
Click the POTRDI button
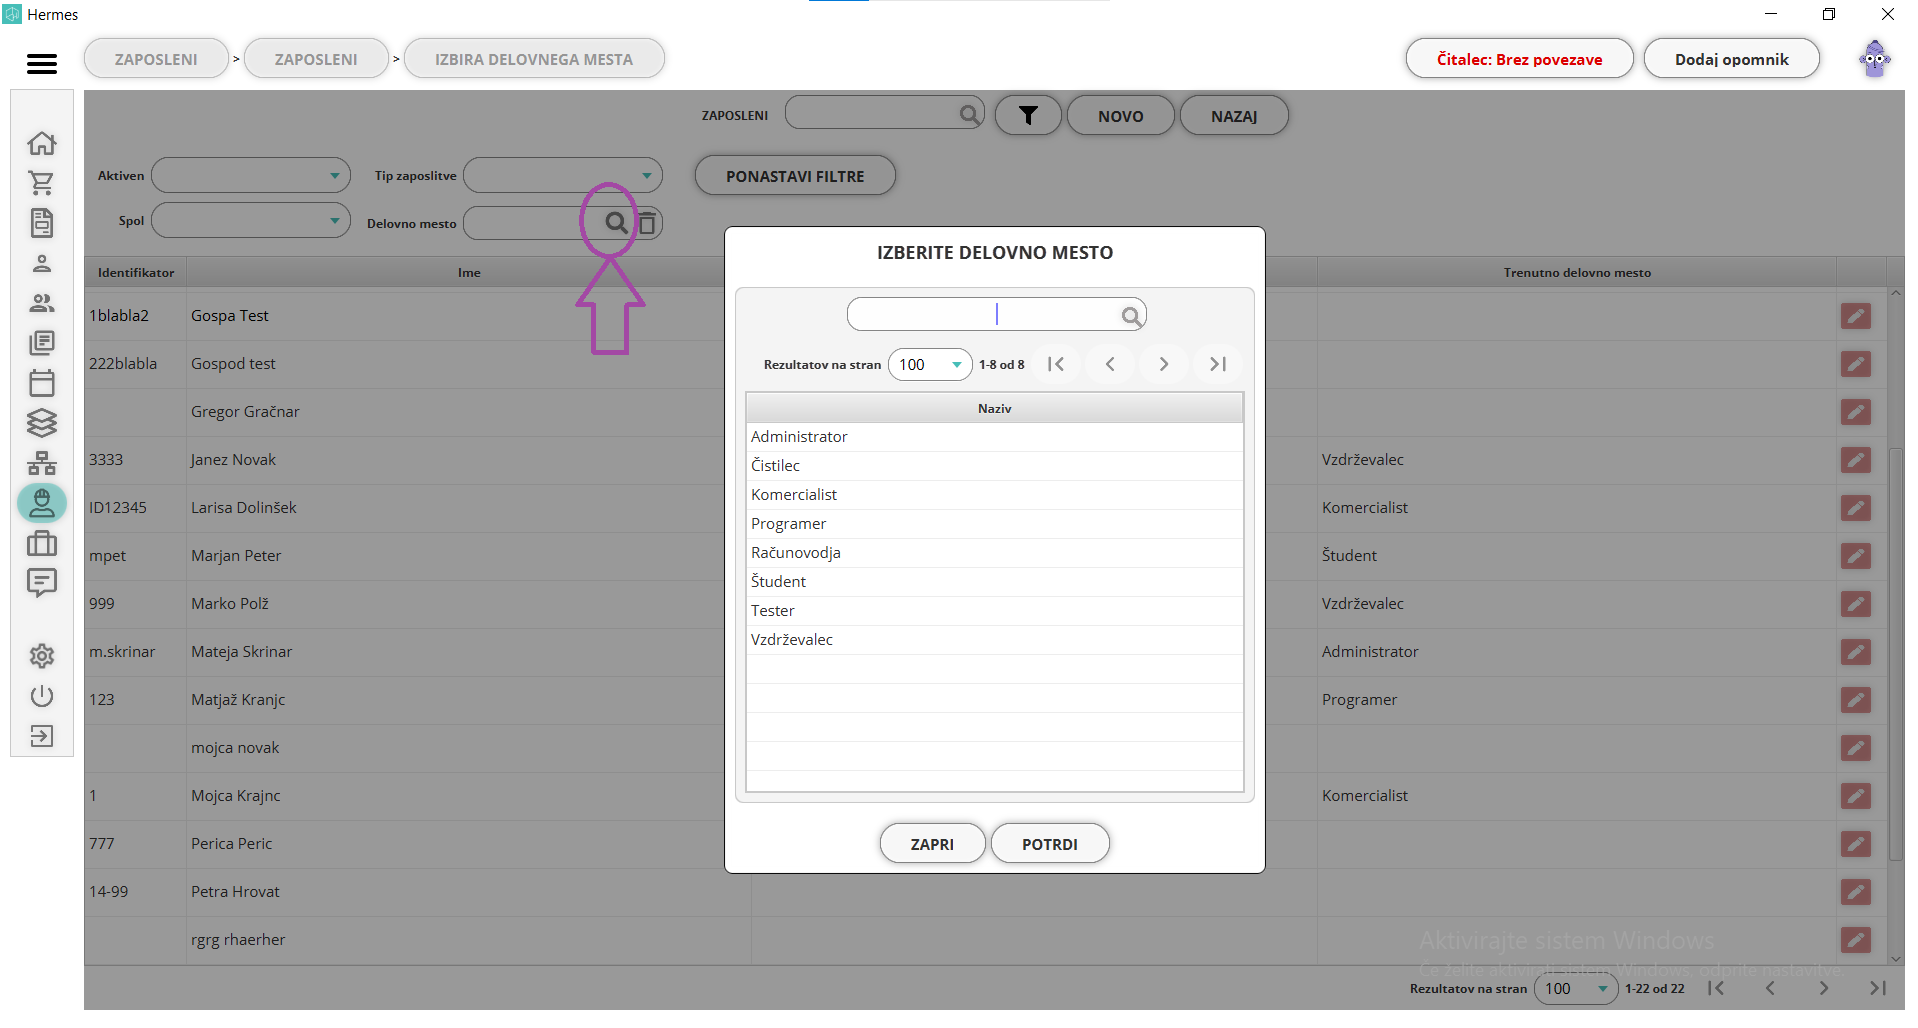1050,844
